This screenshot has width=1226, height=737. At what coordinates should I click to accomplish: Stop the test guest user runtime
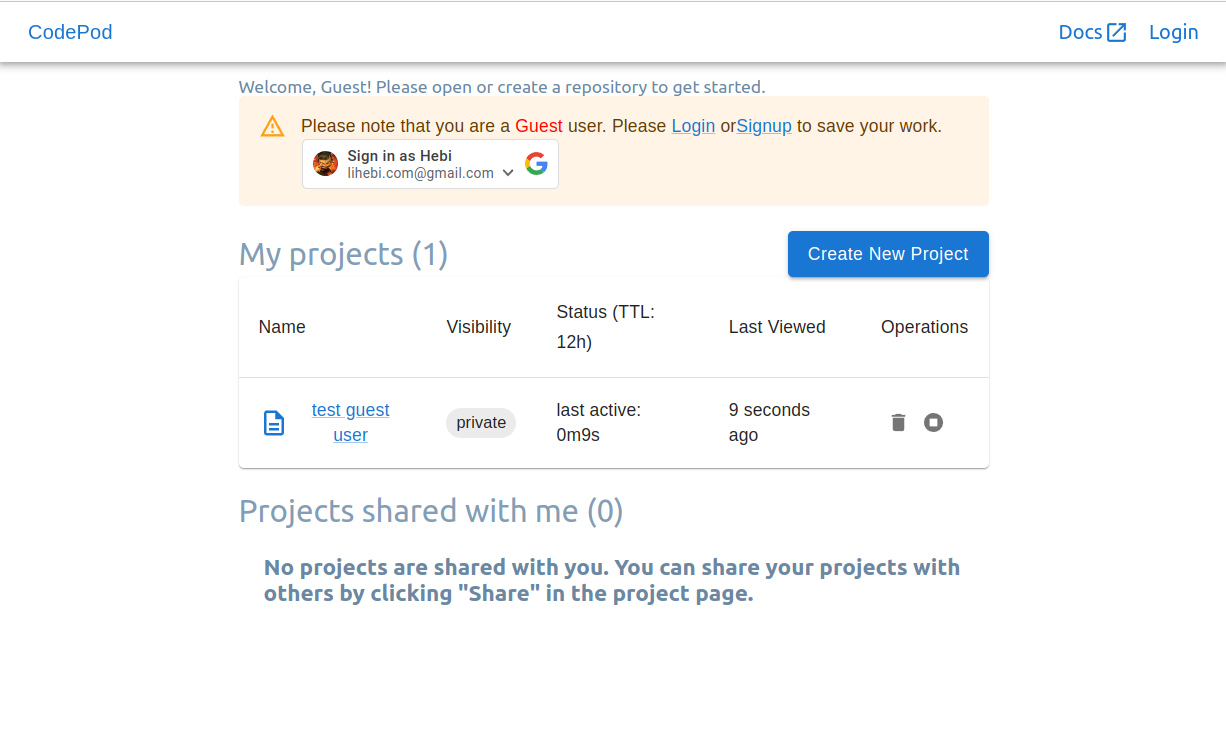tap(933, 423)
